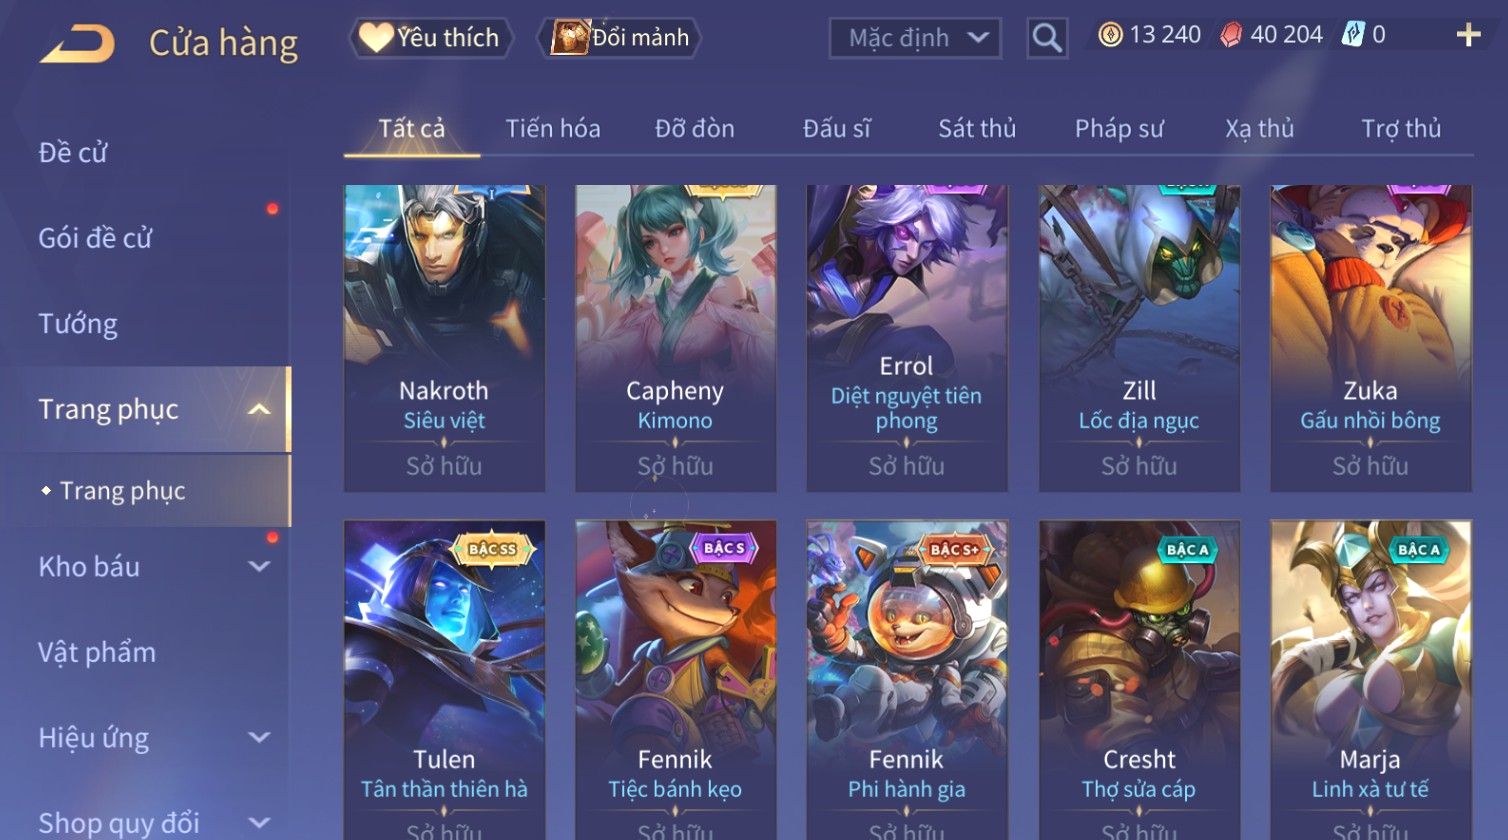The width and height of the screenshot is (1508, 840).
Task: Open search with magnifier icon
Action: [1047, 38]
